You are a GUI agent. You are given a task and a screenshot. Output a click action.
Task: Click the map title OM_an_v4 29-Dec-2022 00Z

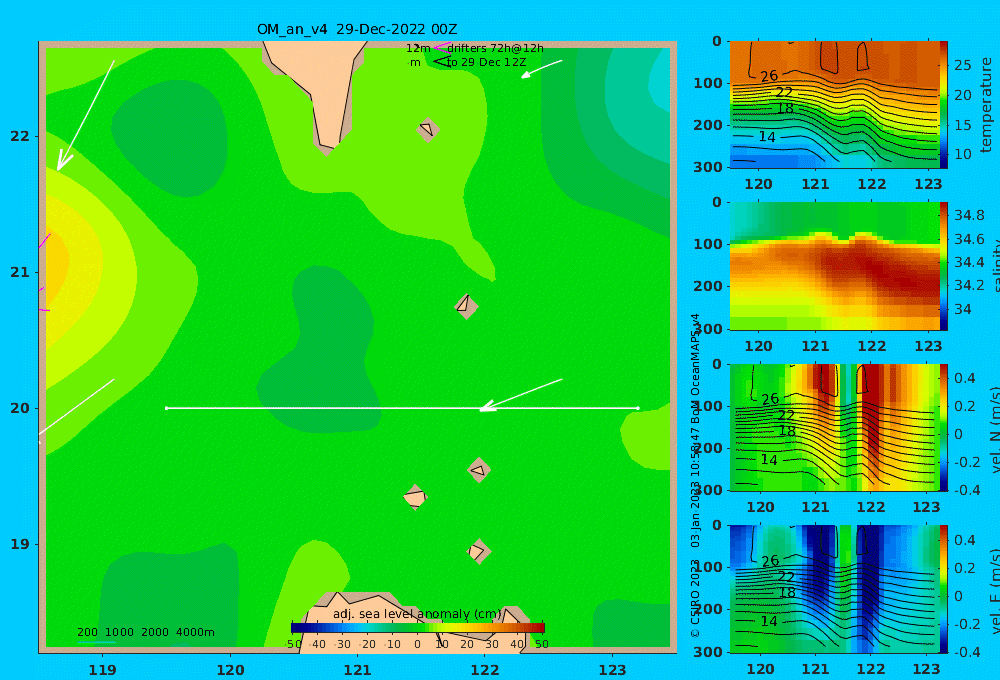coord(357,29)
